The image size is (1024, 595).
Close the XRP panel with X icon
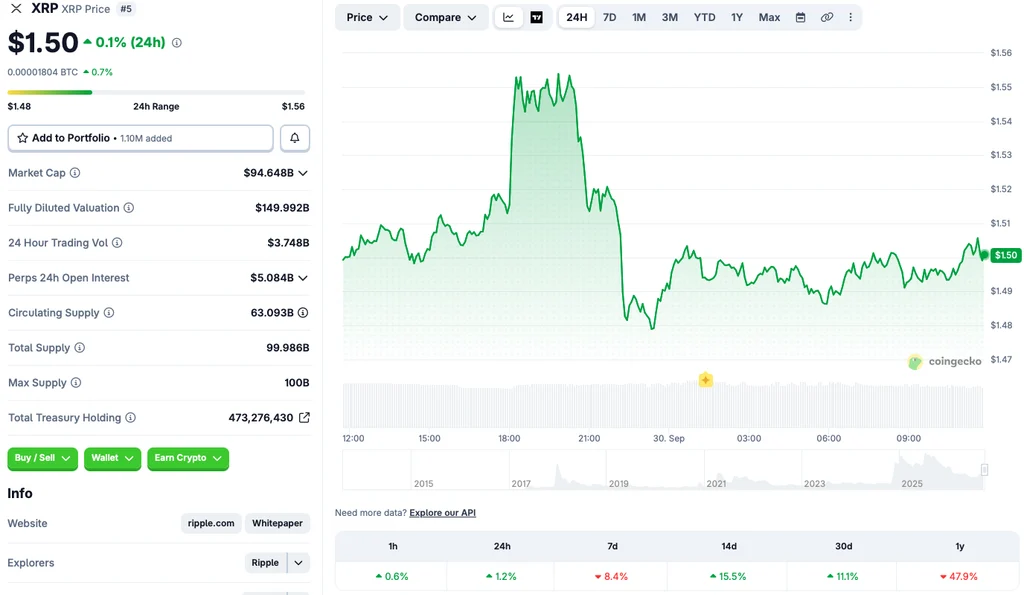pyautogui.click(x=16, y=8)
